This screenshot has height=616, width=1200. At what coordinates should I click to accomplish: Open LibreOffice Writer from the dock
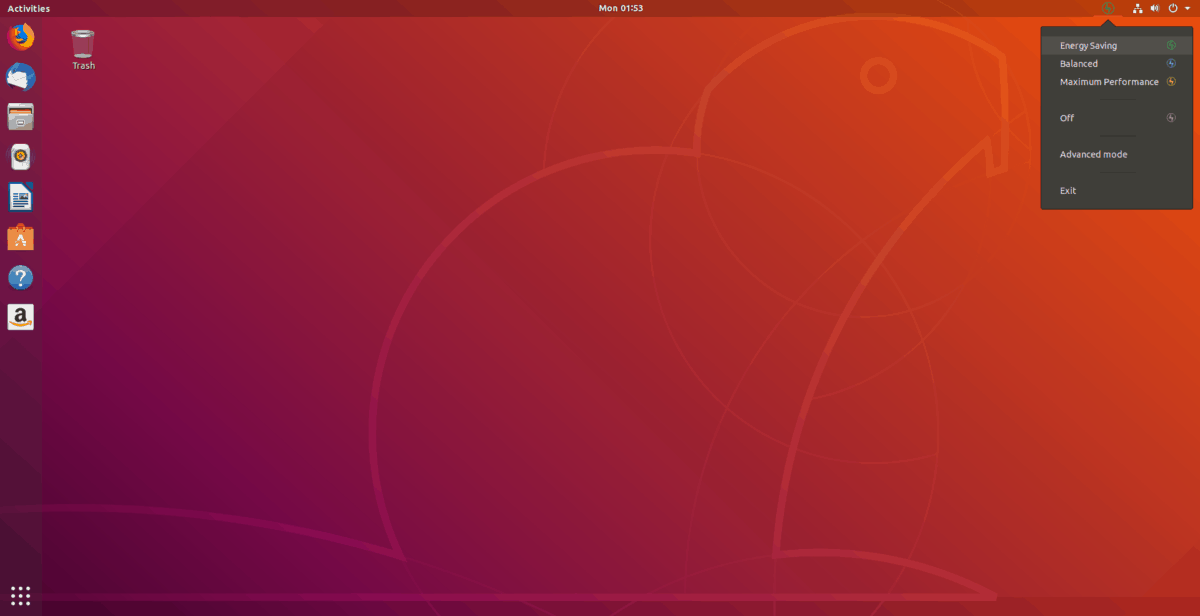[20, 197]
